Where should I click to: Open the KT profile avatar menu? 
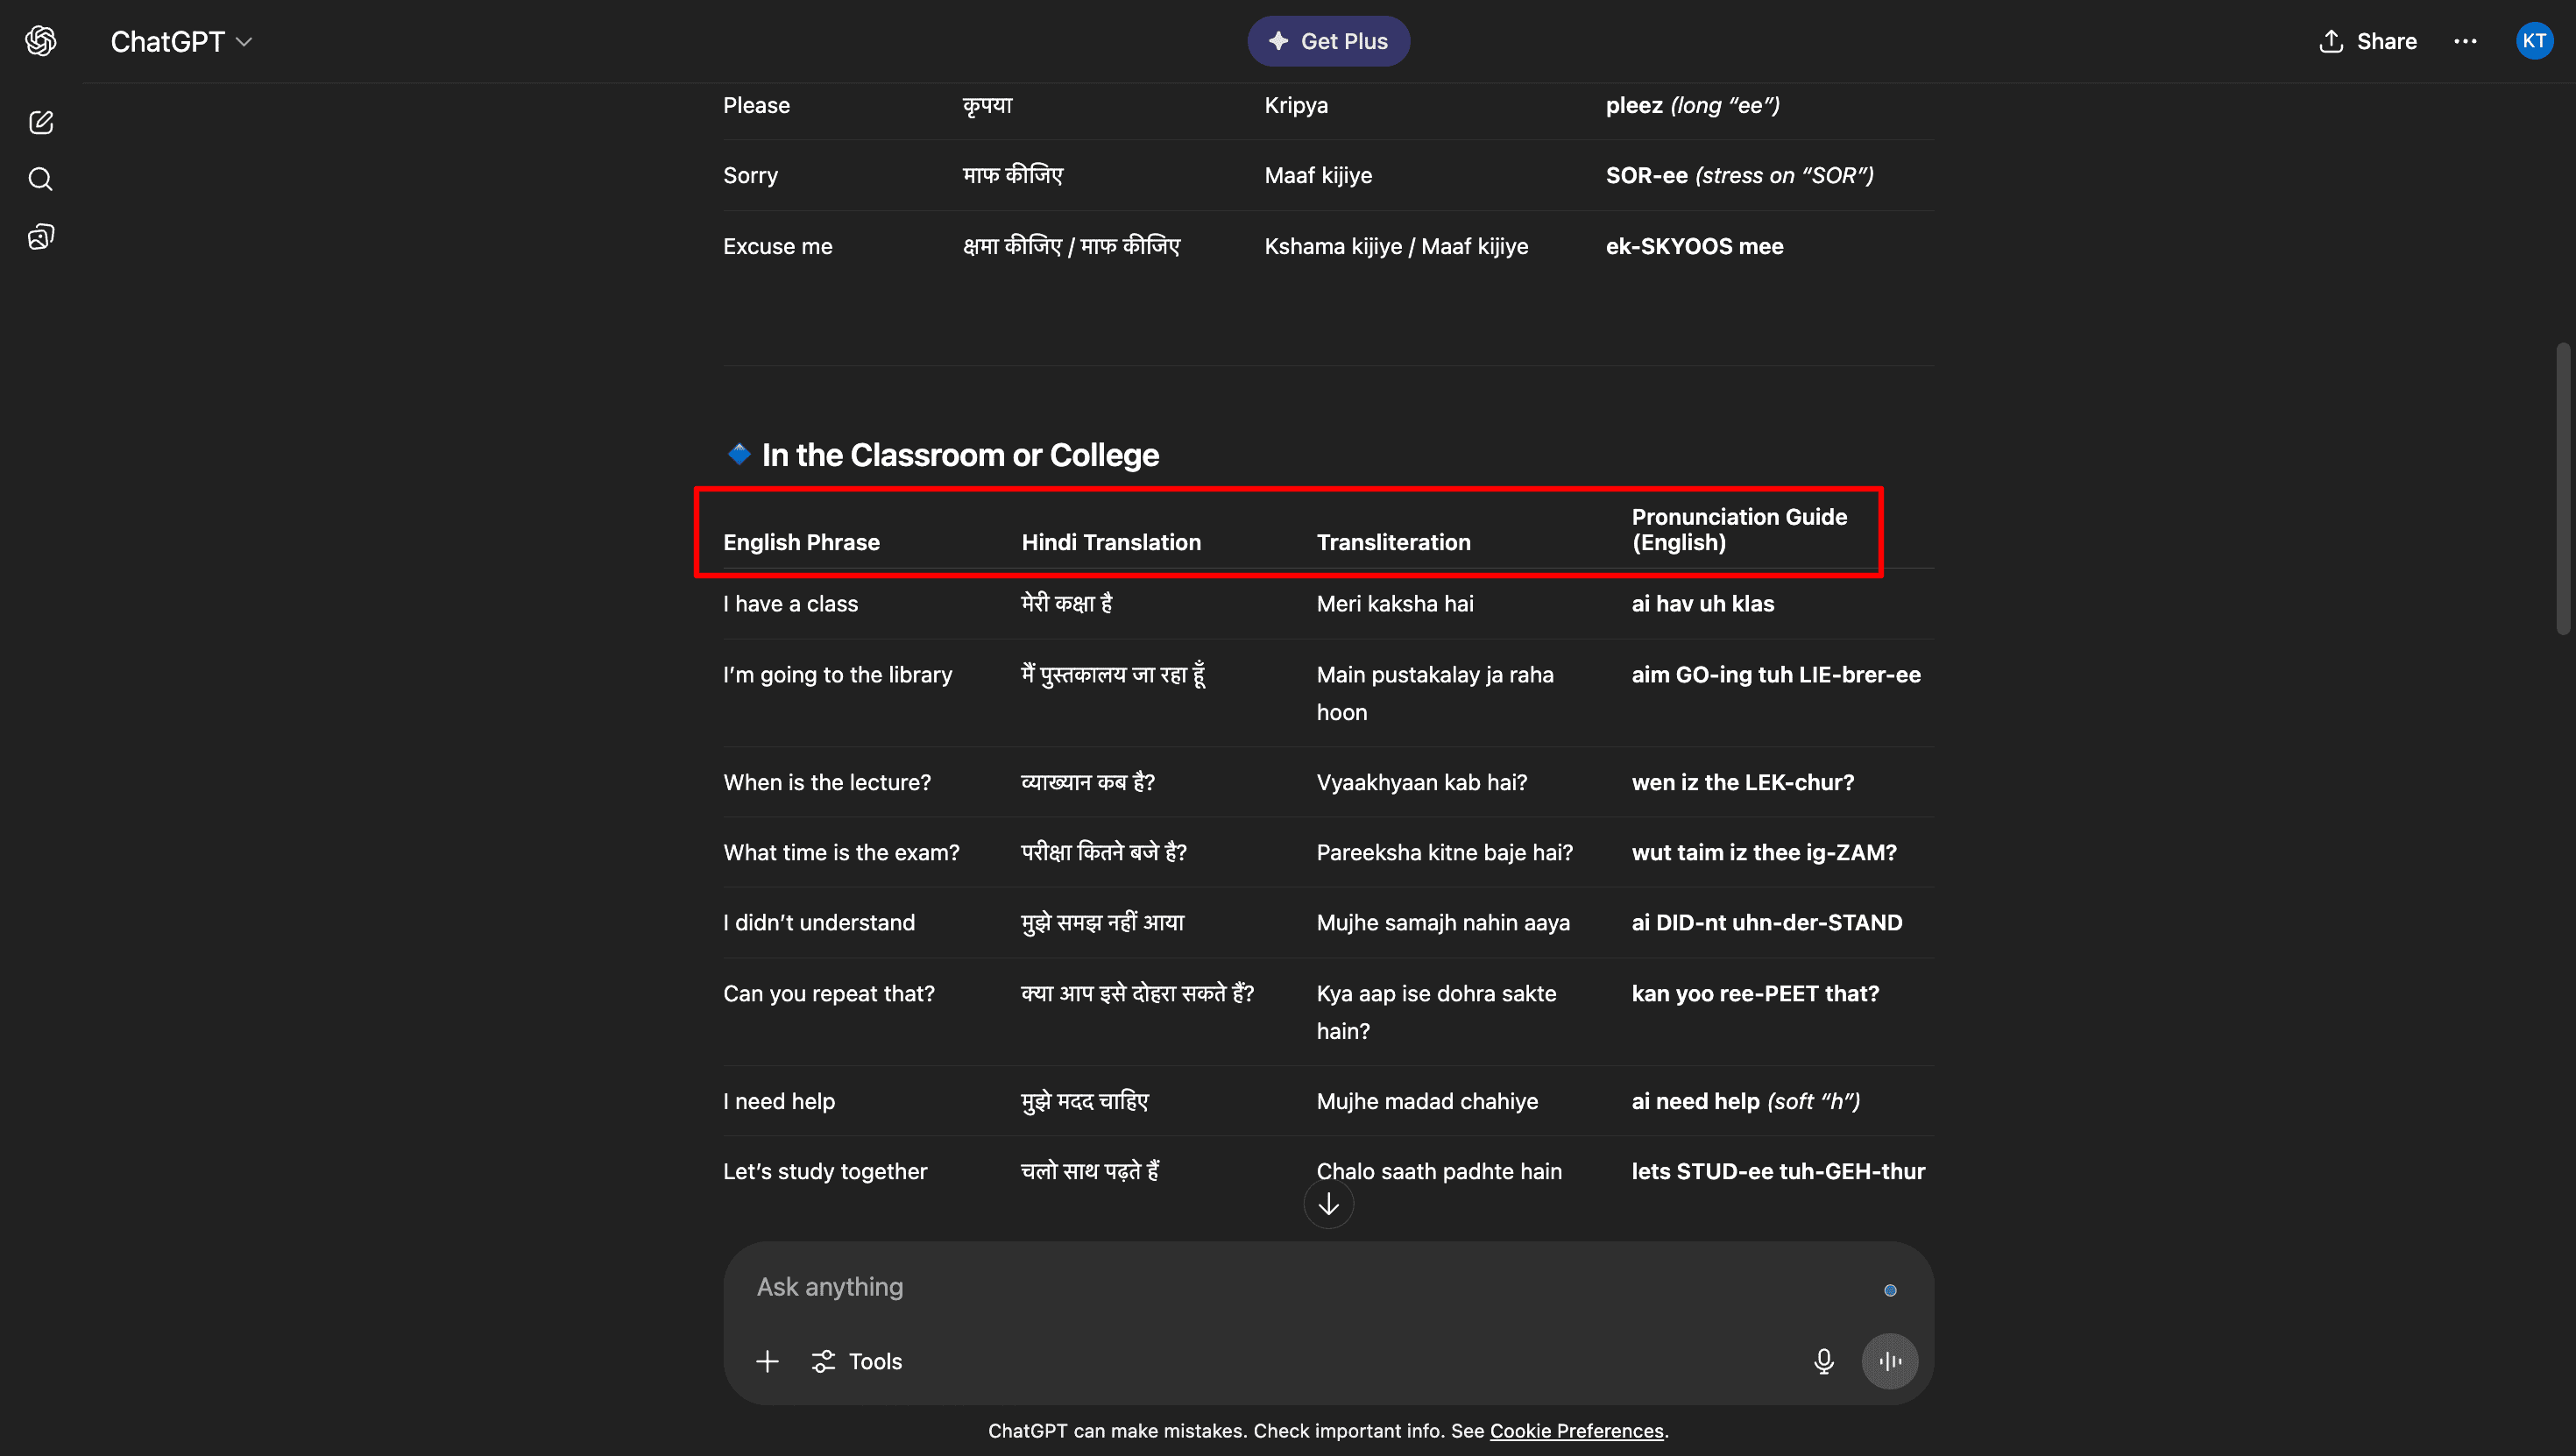point(2534,41)
